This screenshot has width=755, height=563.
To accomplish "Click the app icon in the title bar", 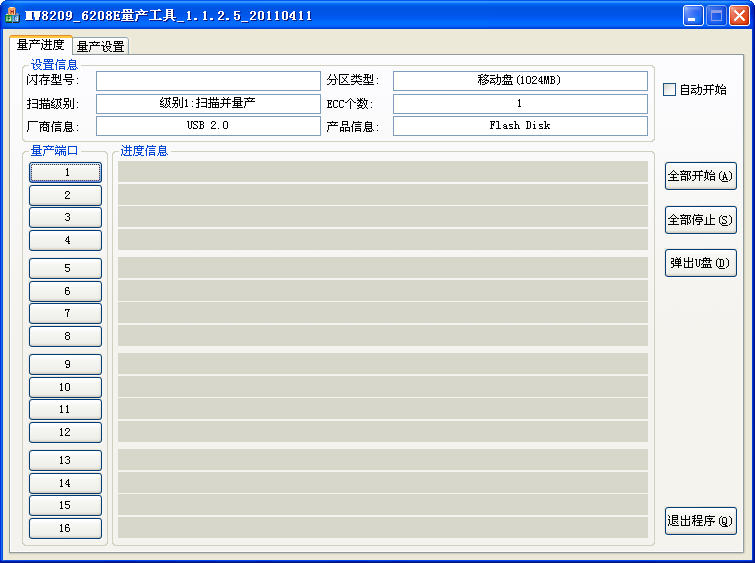I will click(x=14, y=16).
